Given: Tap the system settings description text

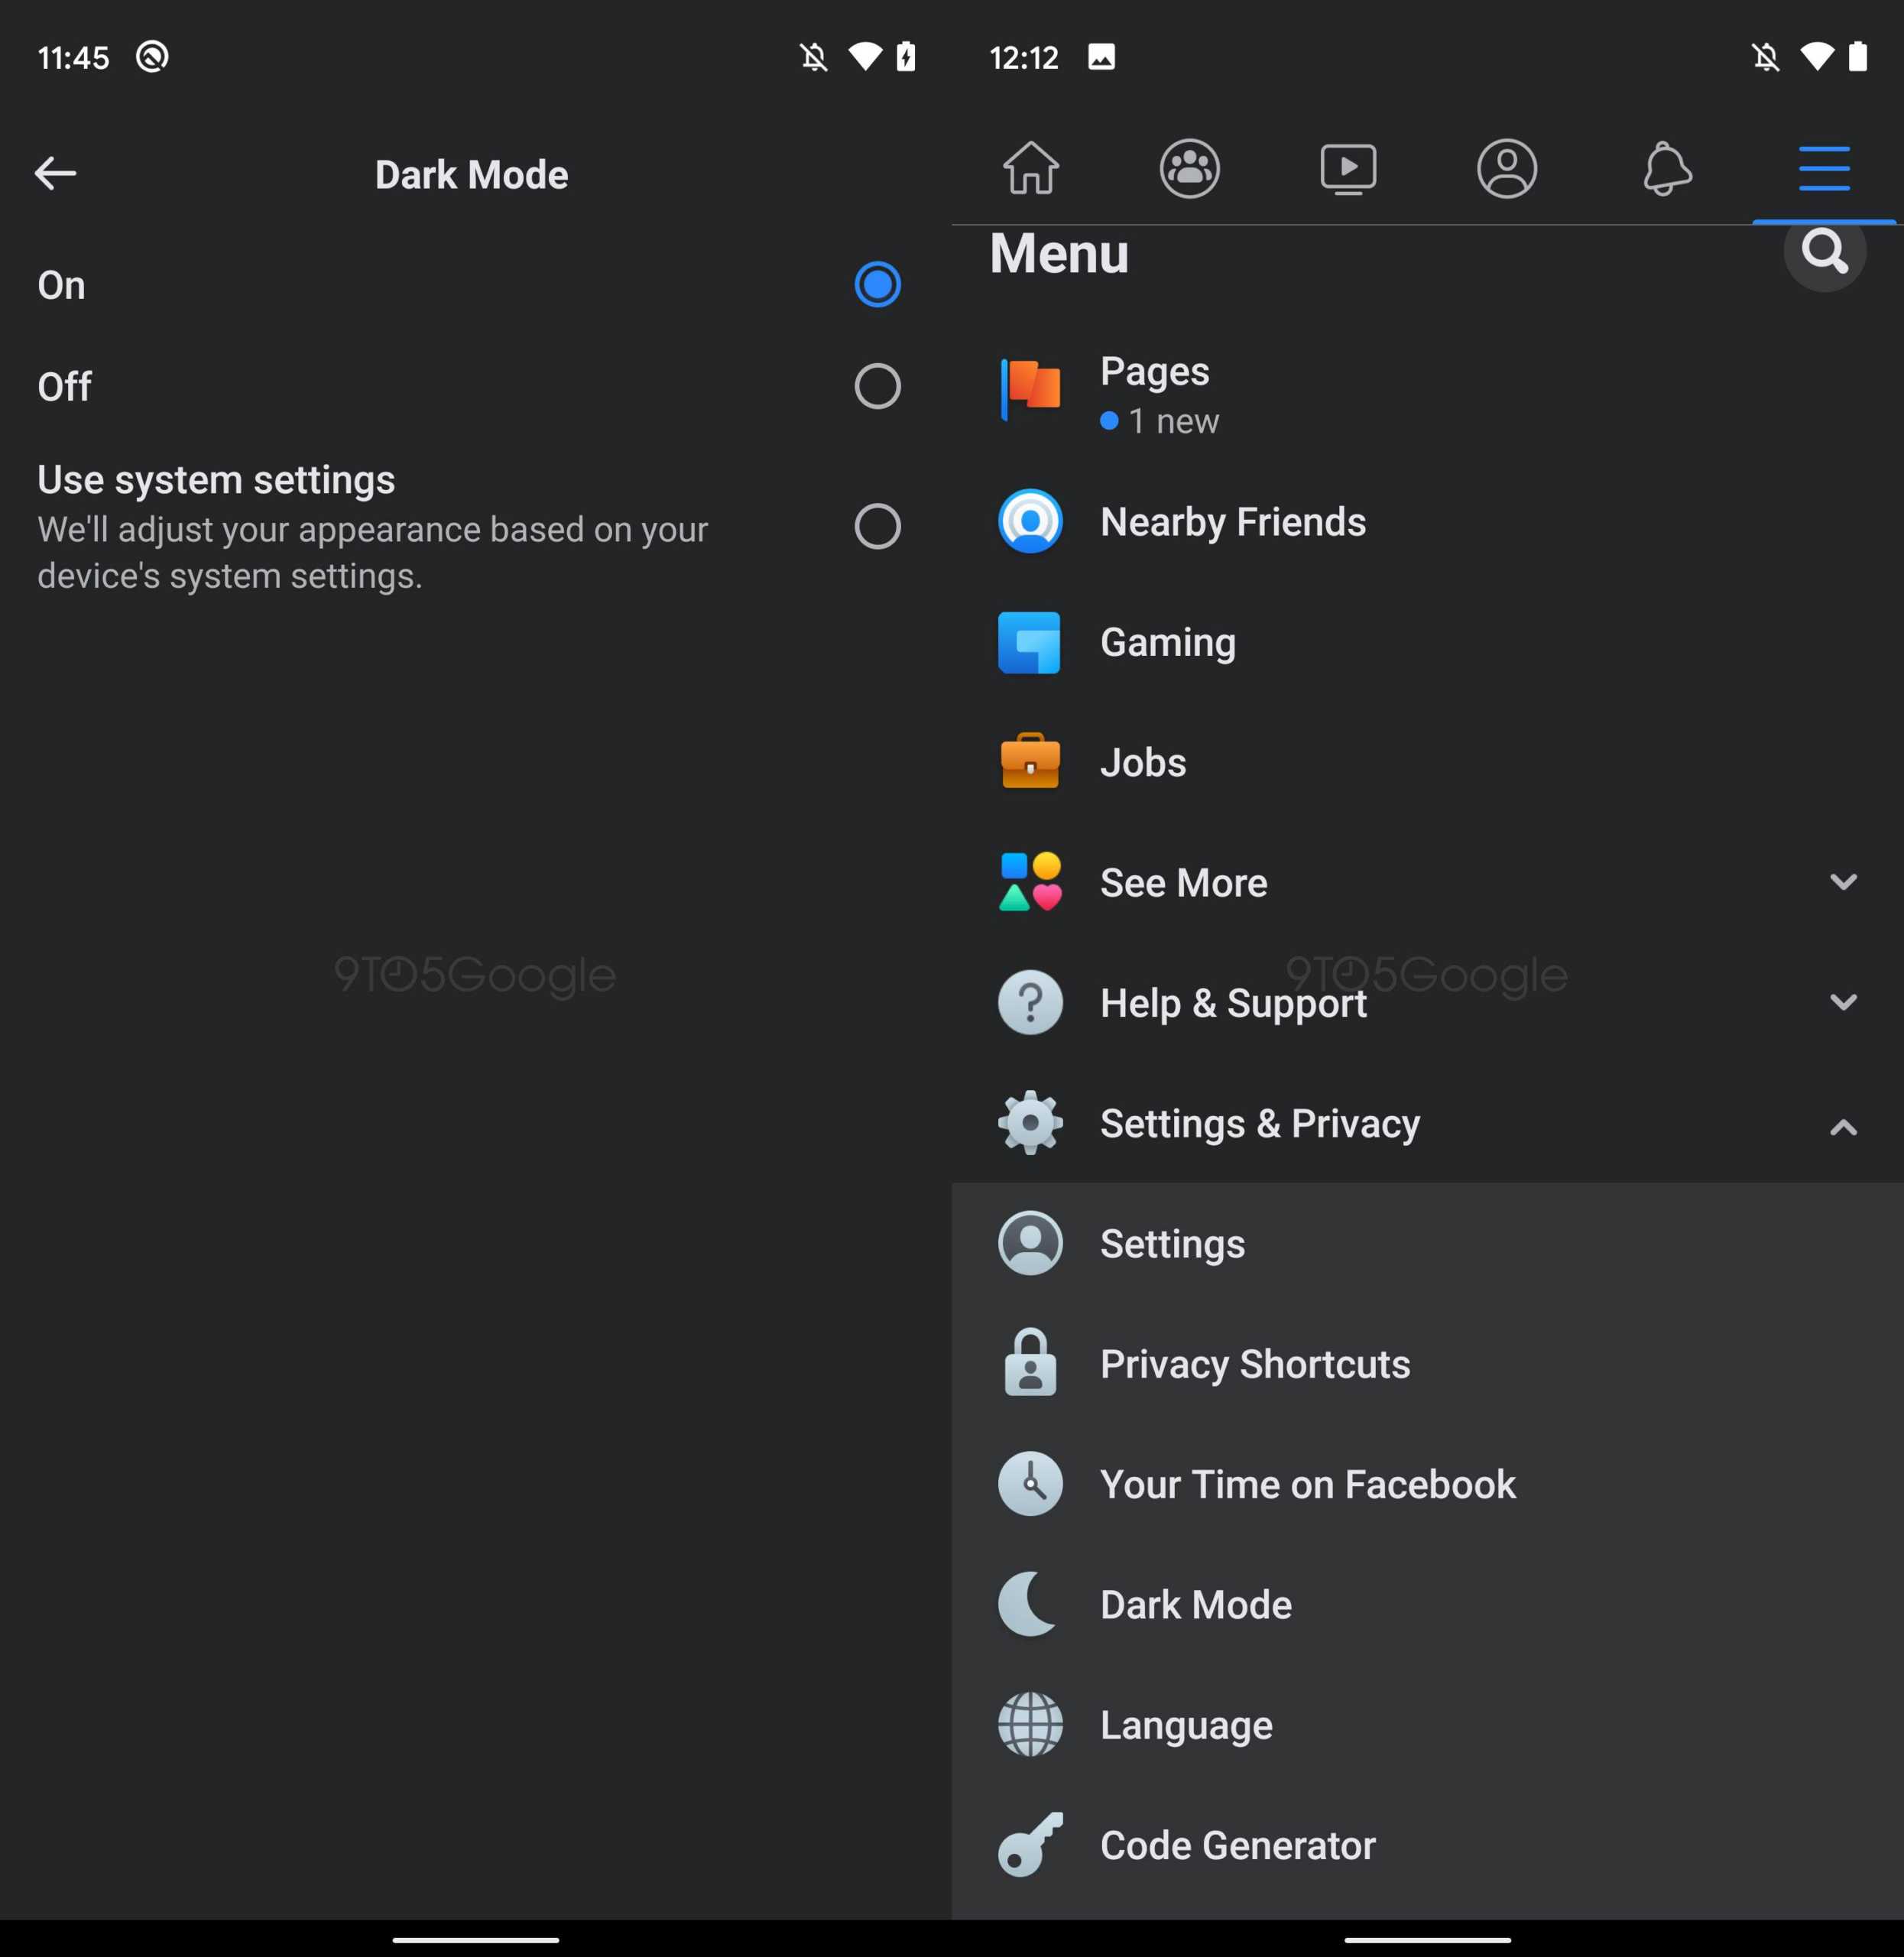Looking at the screenshot, I should 372,552.
